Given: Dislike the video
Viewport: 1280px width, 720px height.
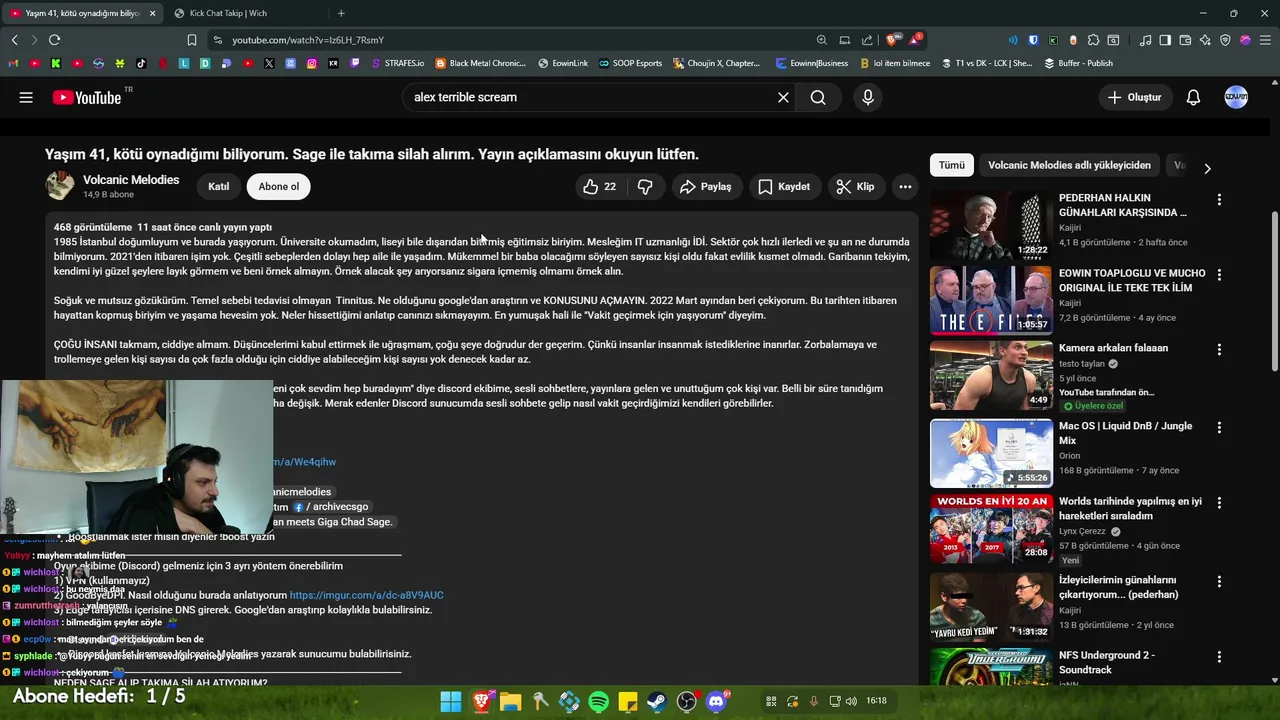Looking at the screenshot, I should click(645, 186).
